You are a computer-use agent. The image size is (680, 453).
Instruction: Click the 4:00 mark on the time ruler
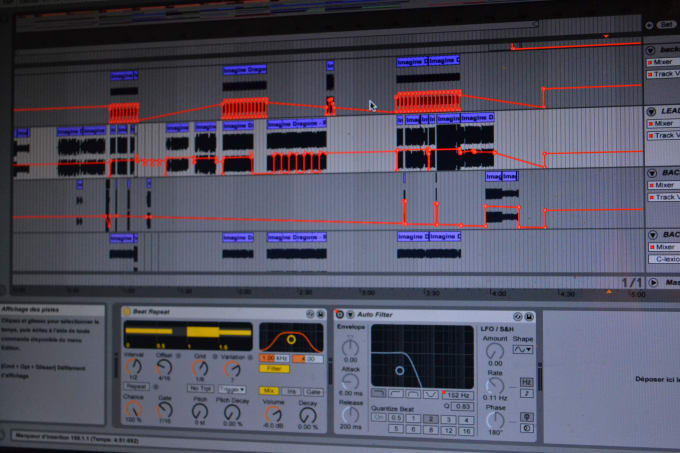(497, 293)
